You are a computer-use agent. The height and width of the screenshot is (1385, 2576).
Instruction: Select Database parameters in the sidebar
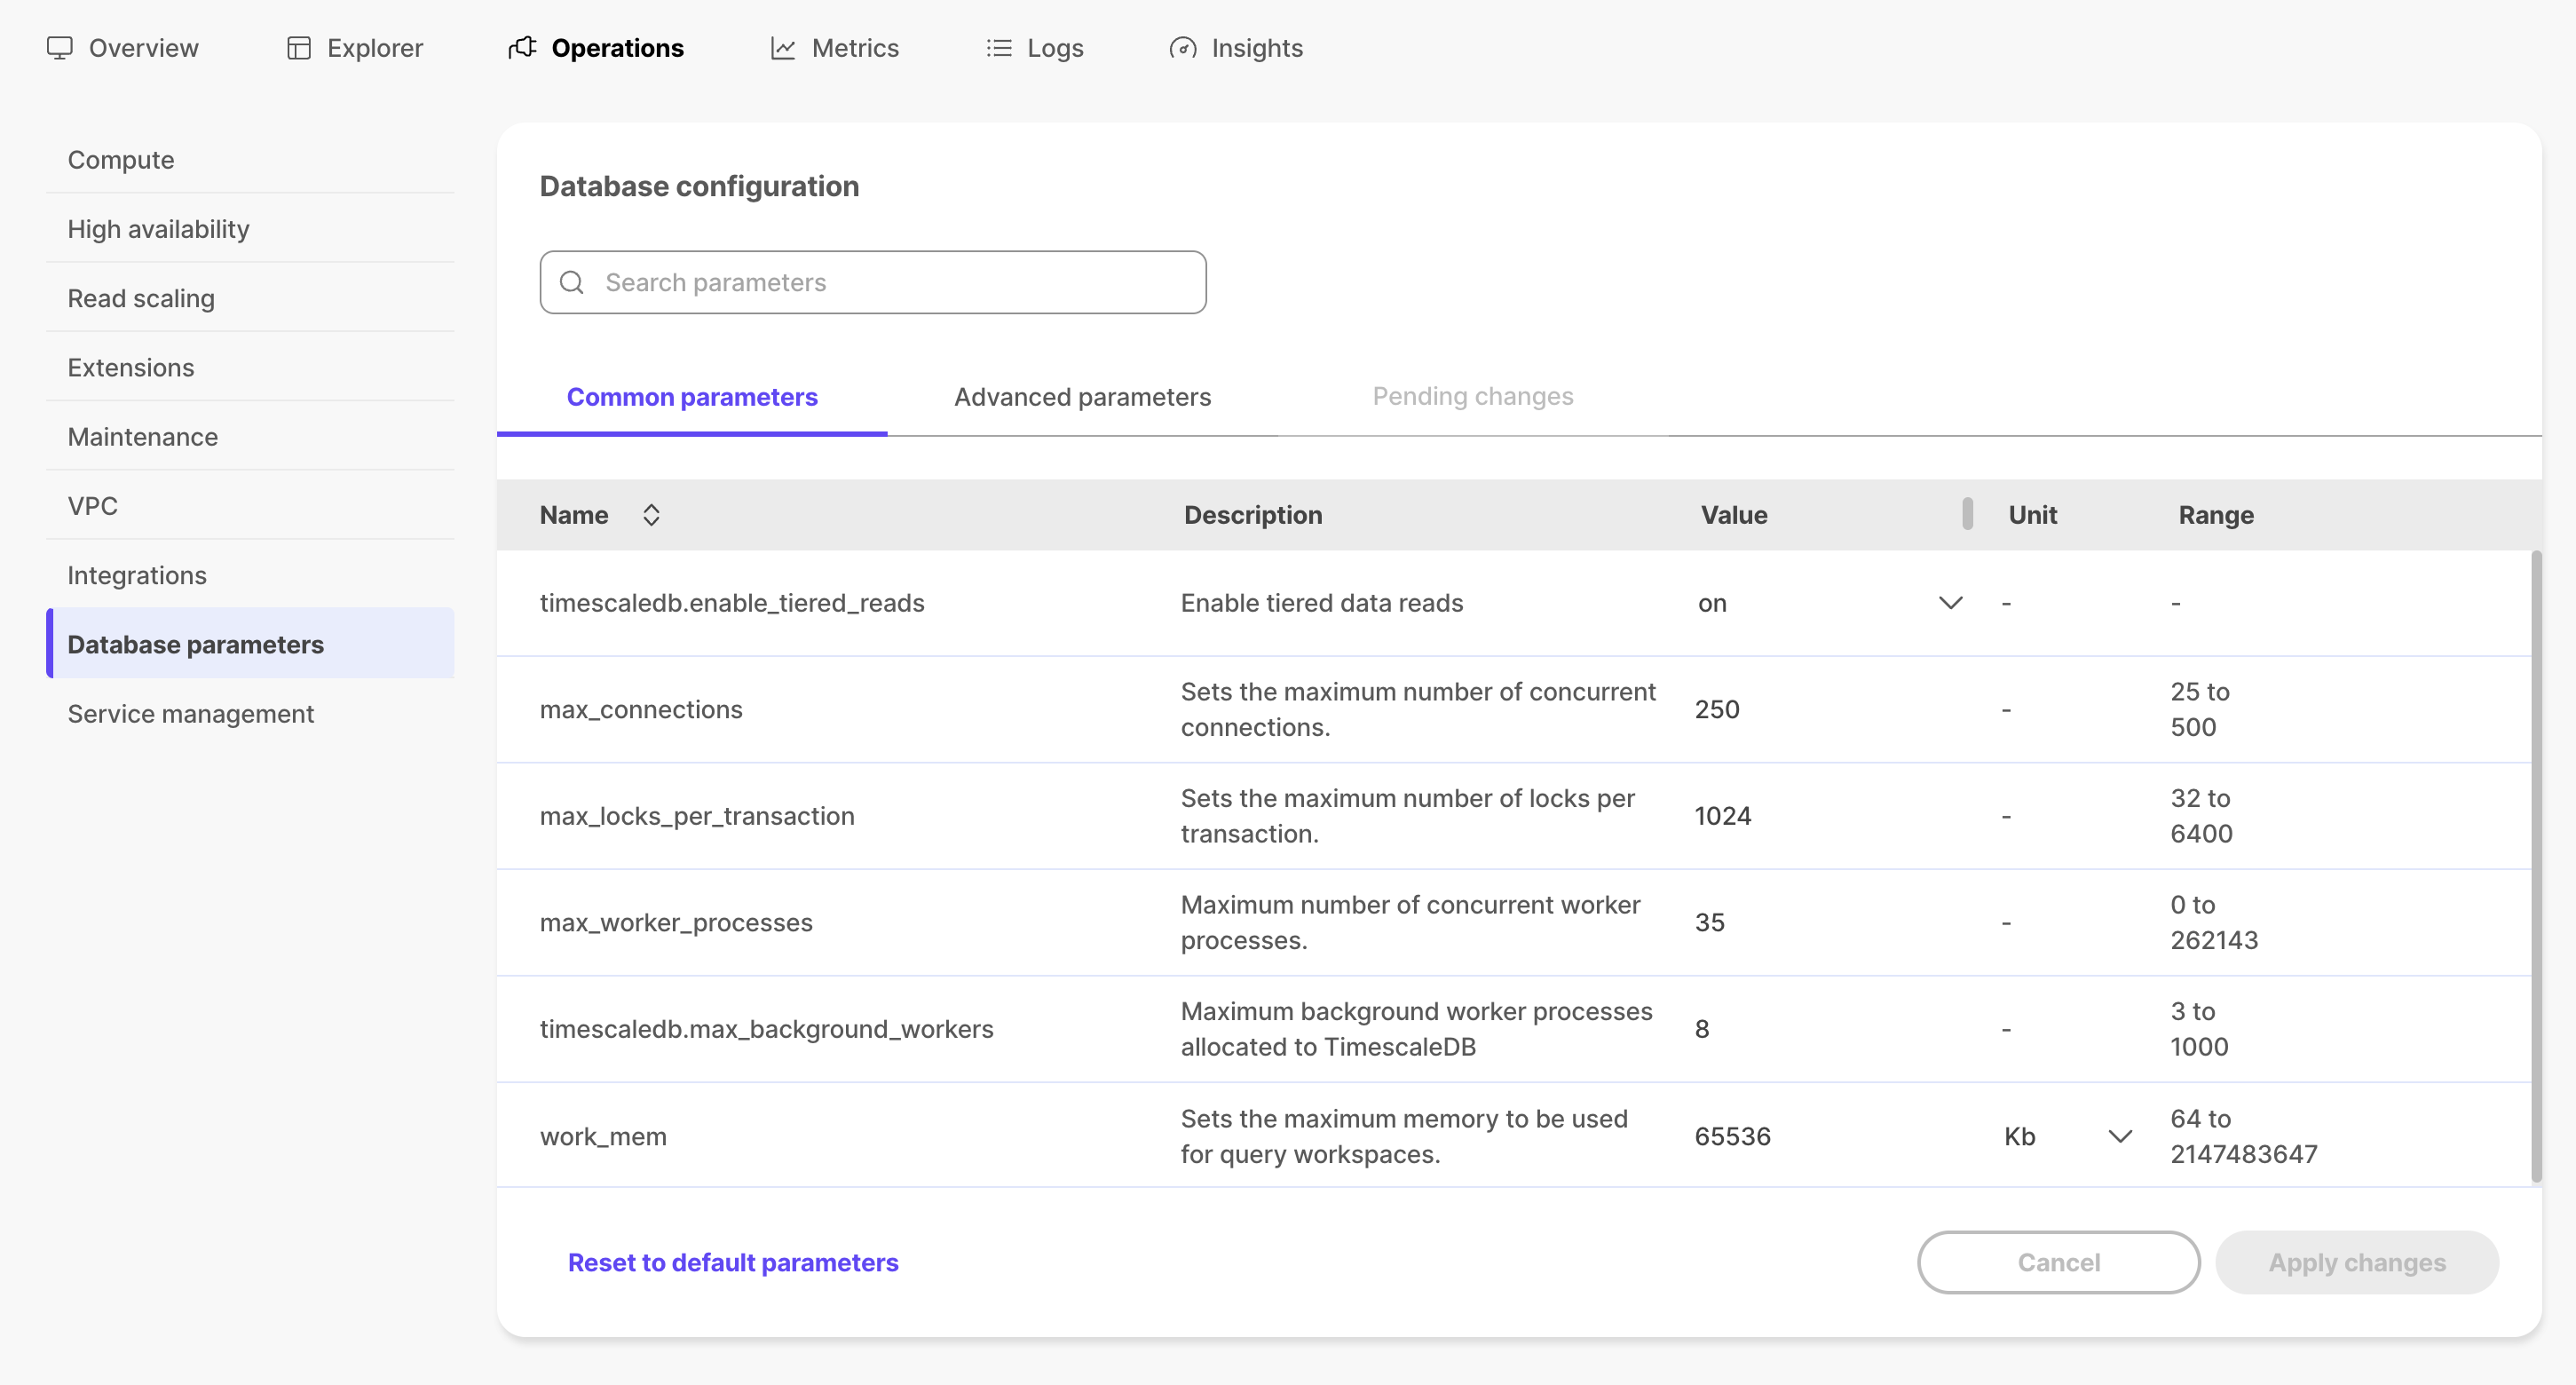click(x=195, y=644)
